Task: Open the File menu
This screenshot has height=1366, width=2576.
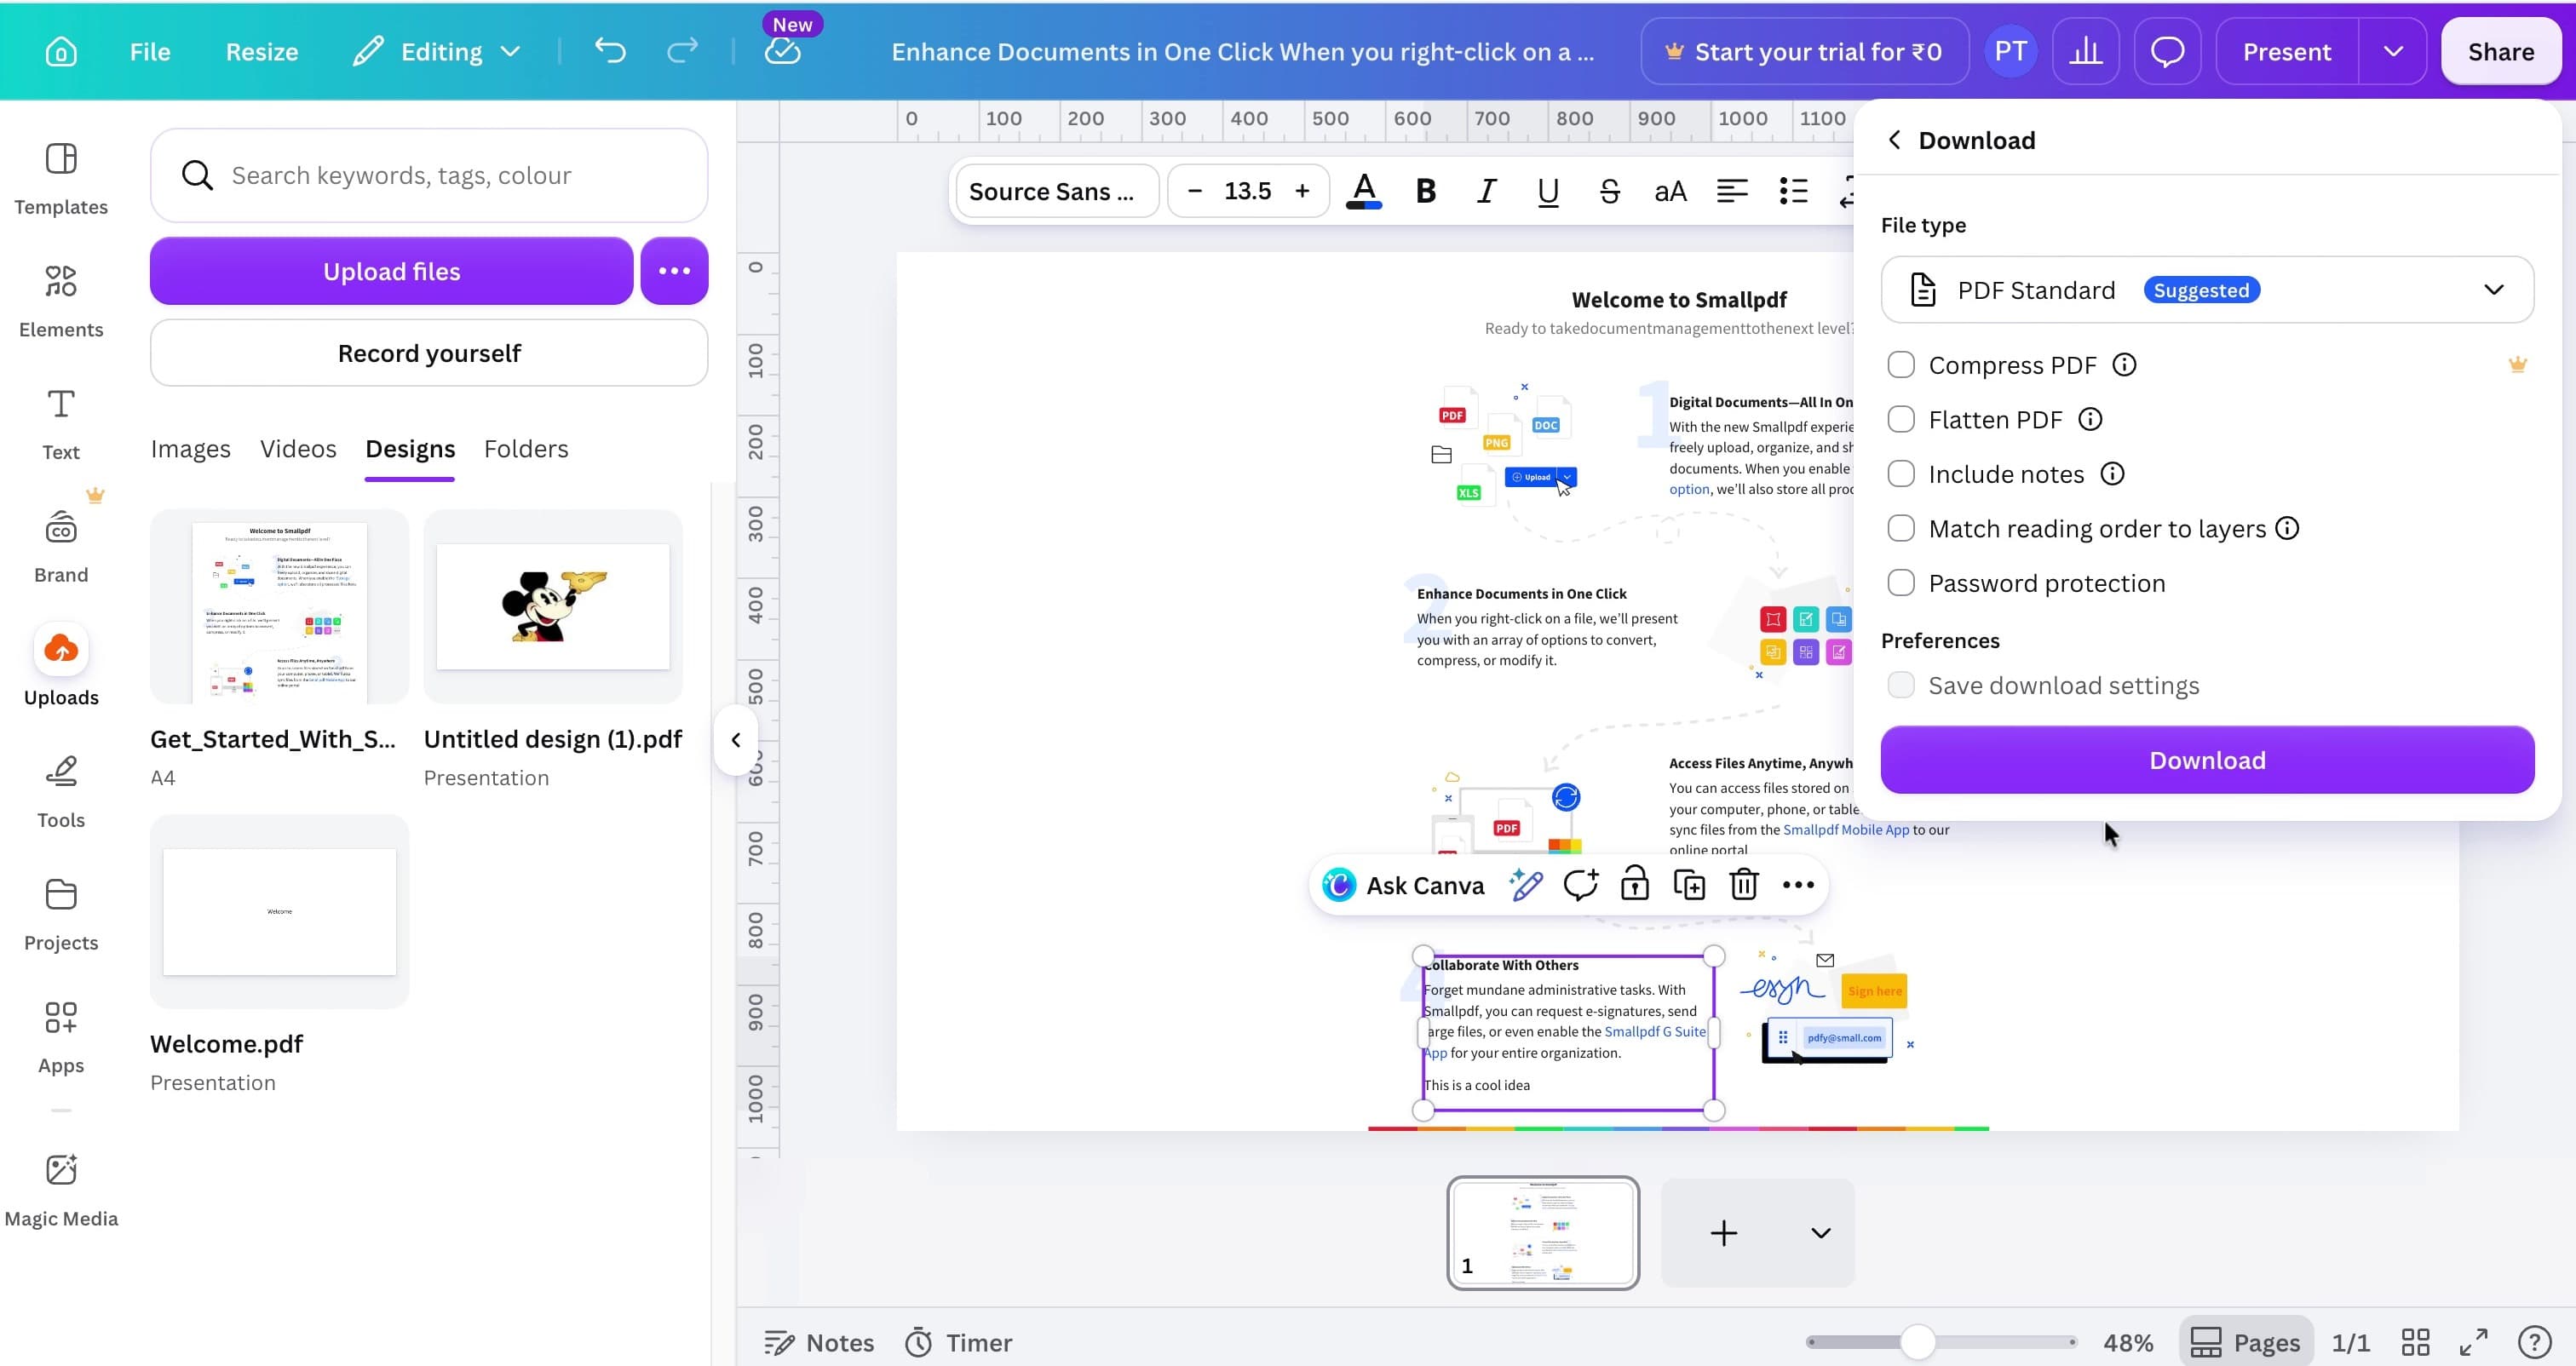Action: point(150,51)
